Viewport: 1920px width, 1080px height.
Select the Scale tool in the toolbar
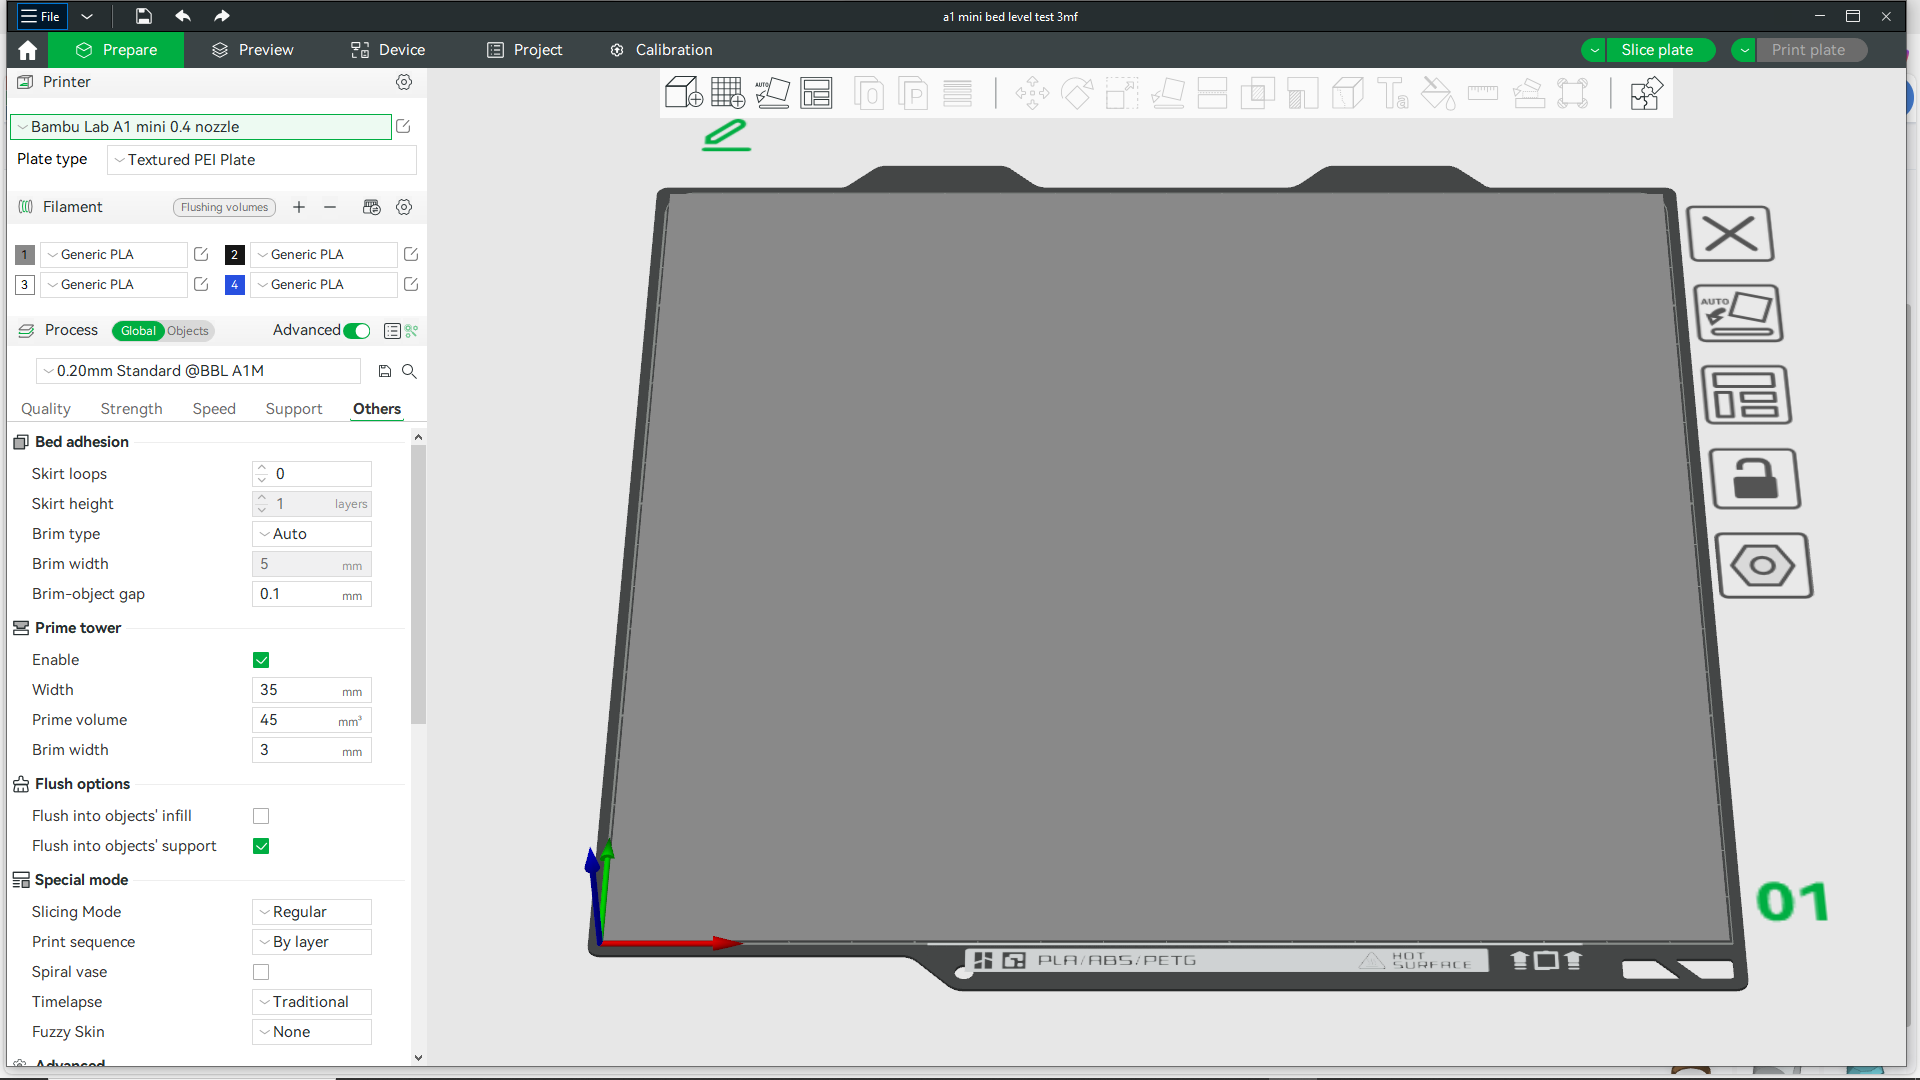tap(1121, 93)
